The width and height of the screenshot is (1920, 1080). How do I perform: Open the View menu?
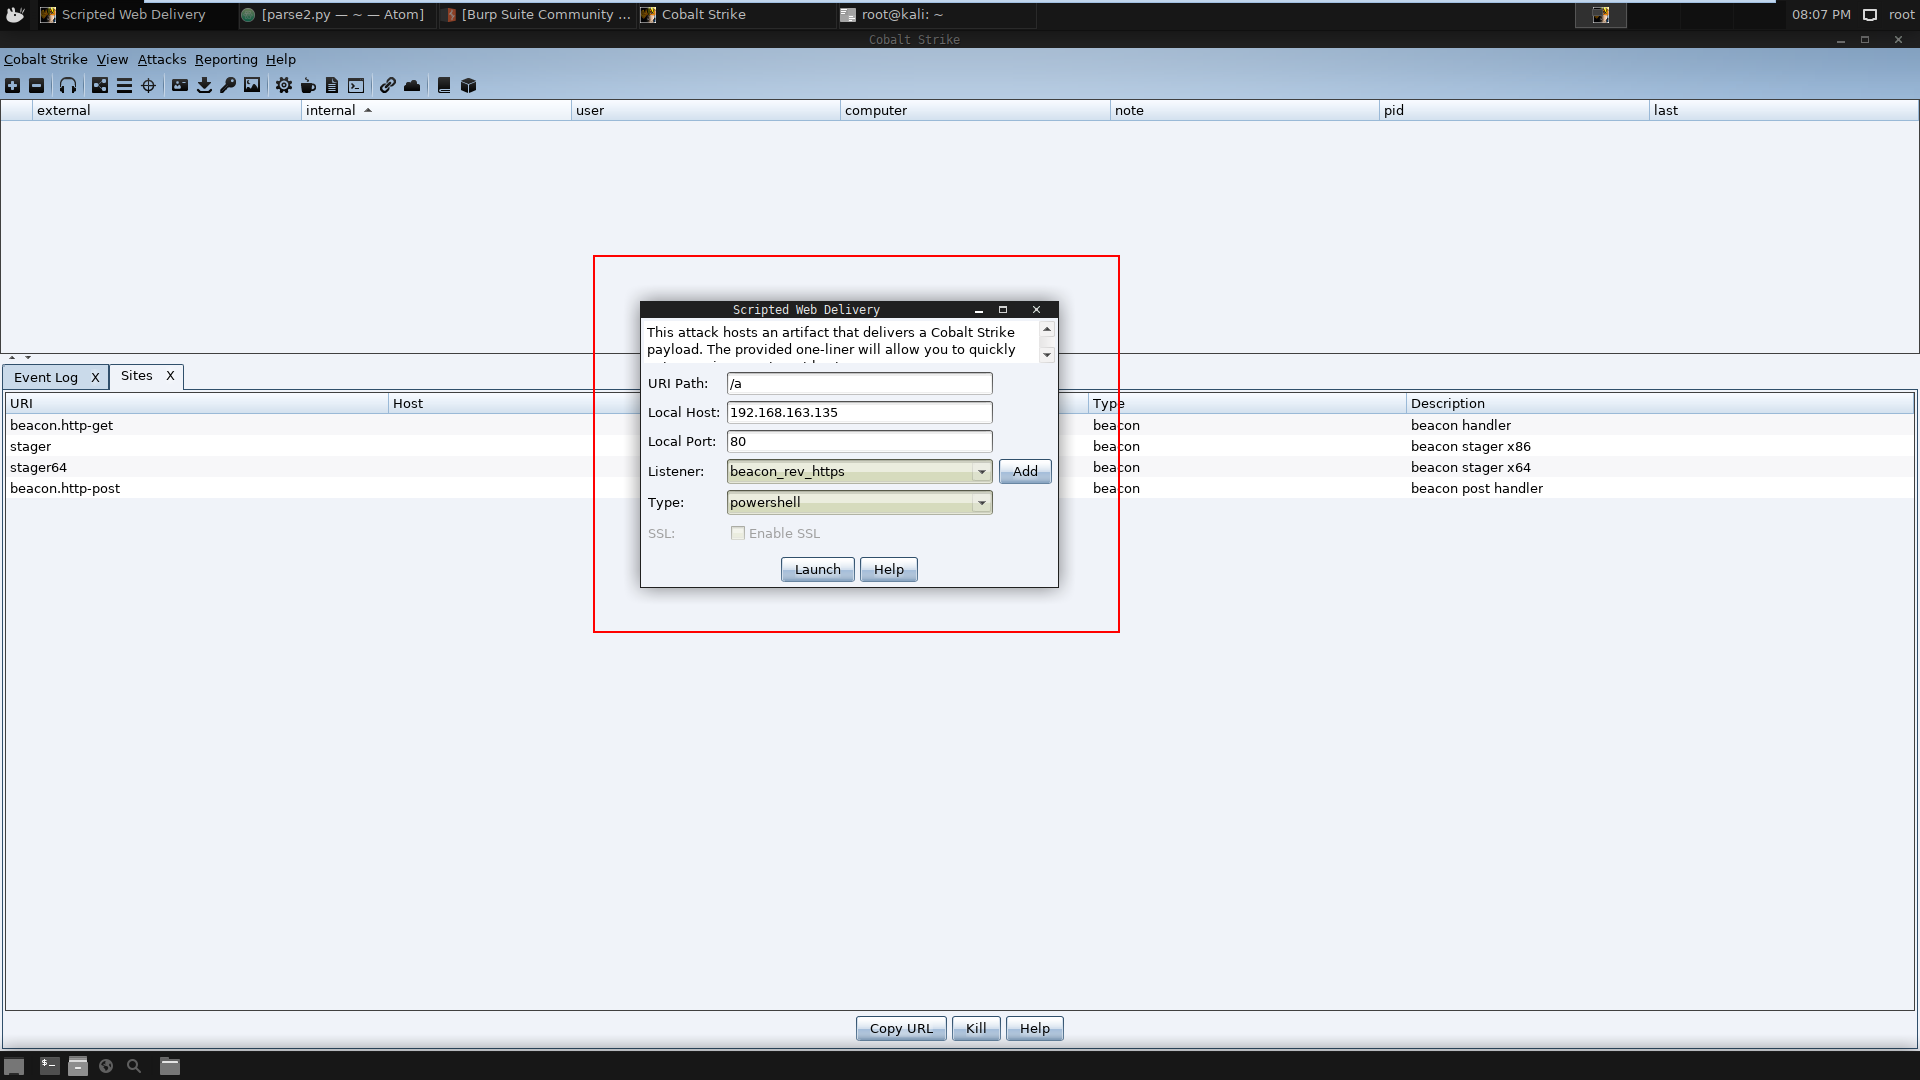[x=112, y=60]
